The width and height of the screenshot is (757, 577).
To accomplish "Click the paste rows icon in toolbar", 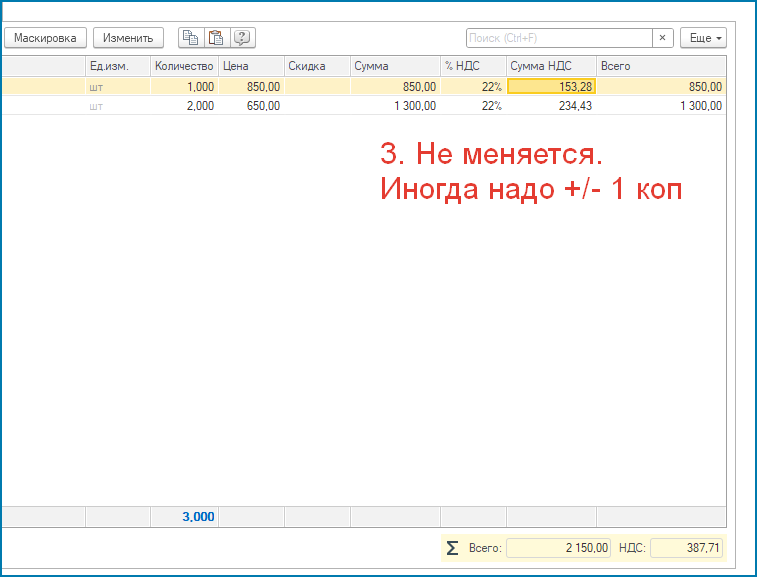I will coord(216,38).
